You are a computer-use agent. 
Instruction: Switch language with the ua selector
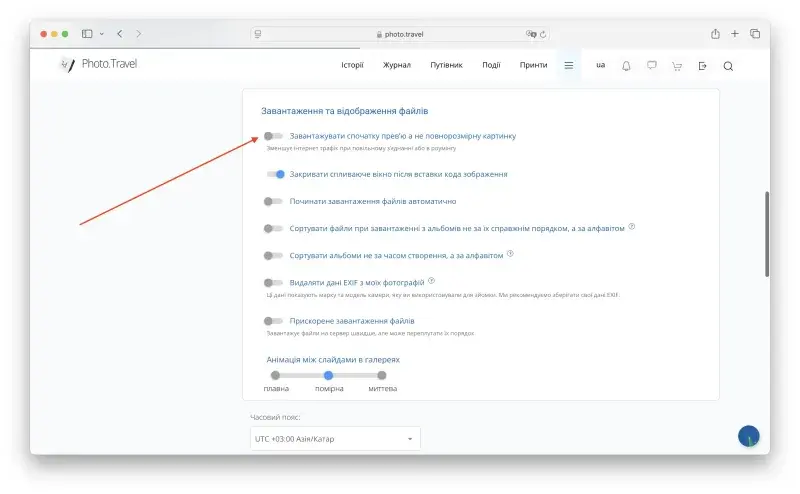coord(601,65)
